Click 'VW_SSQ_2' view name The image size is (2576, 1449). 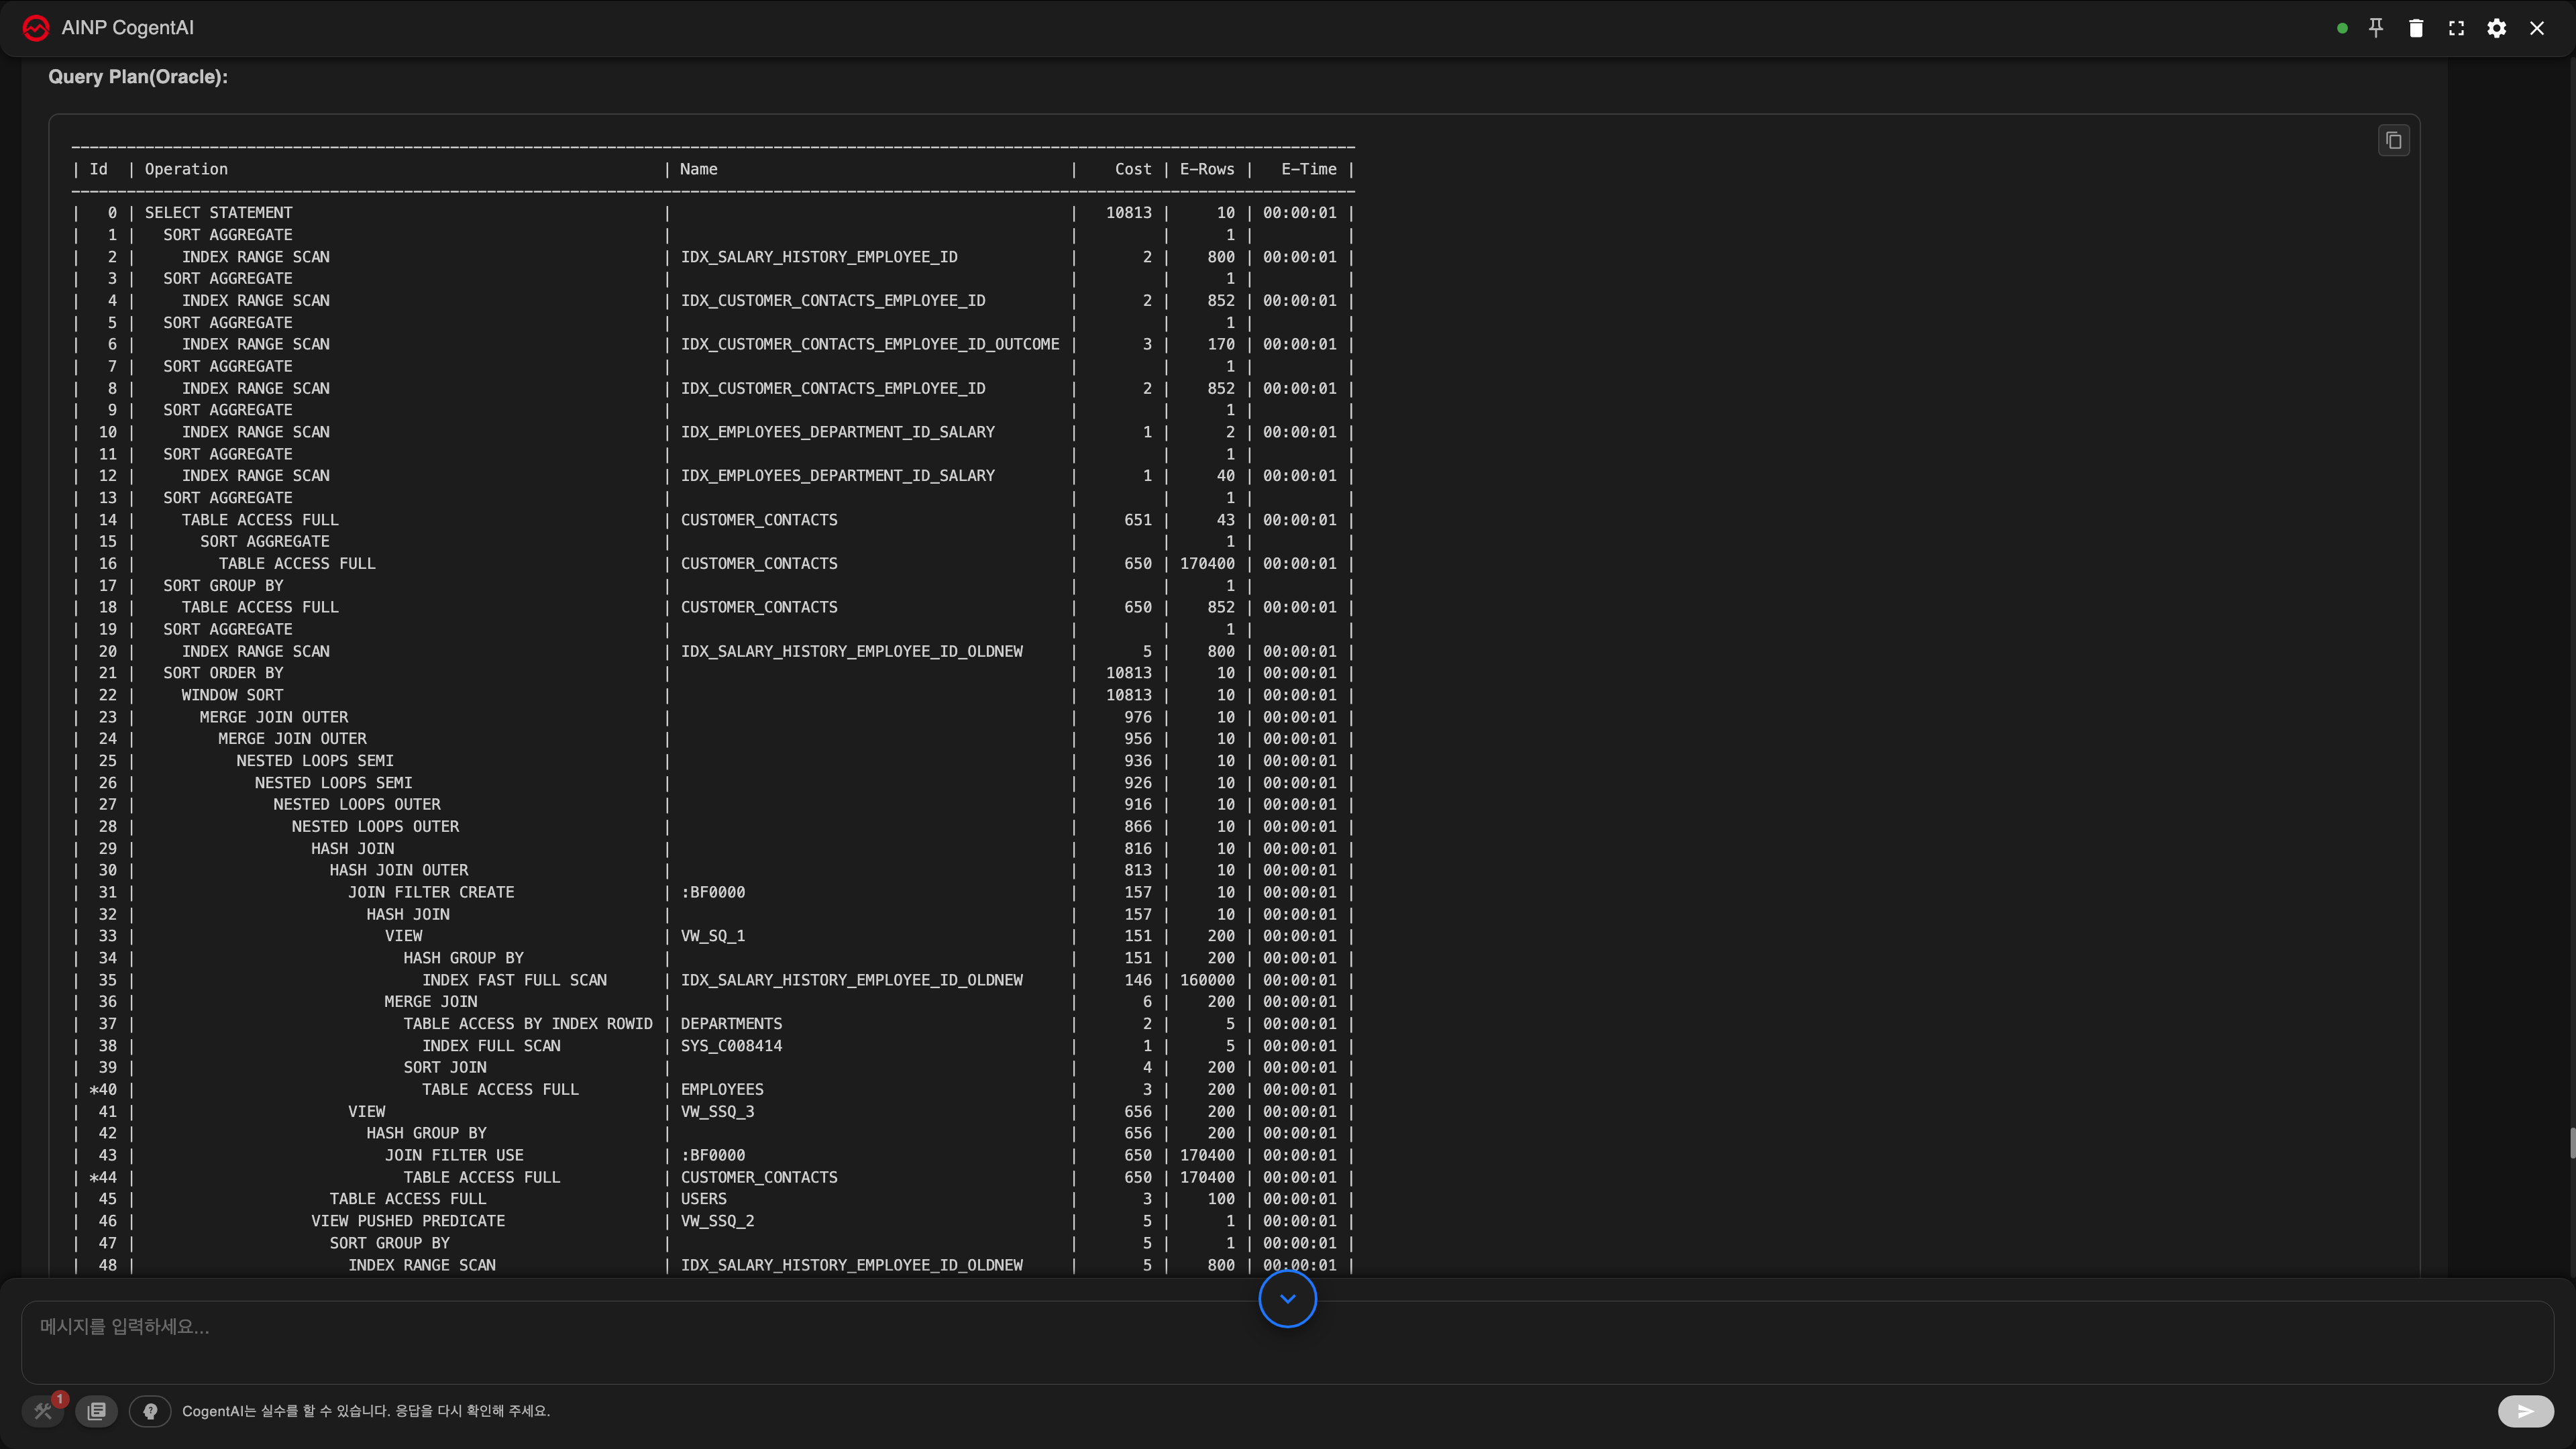pyautogui.click(x=717, y=1221)
